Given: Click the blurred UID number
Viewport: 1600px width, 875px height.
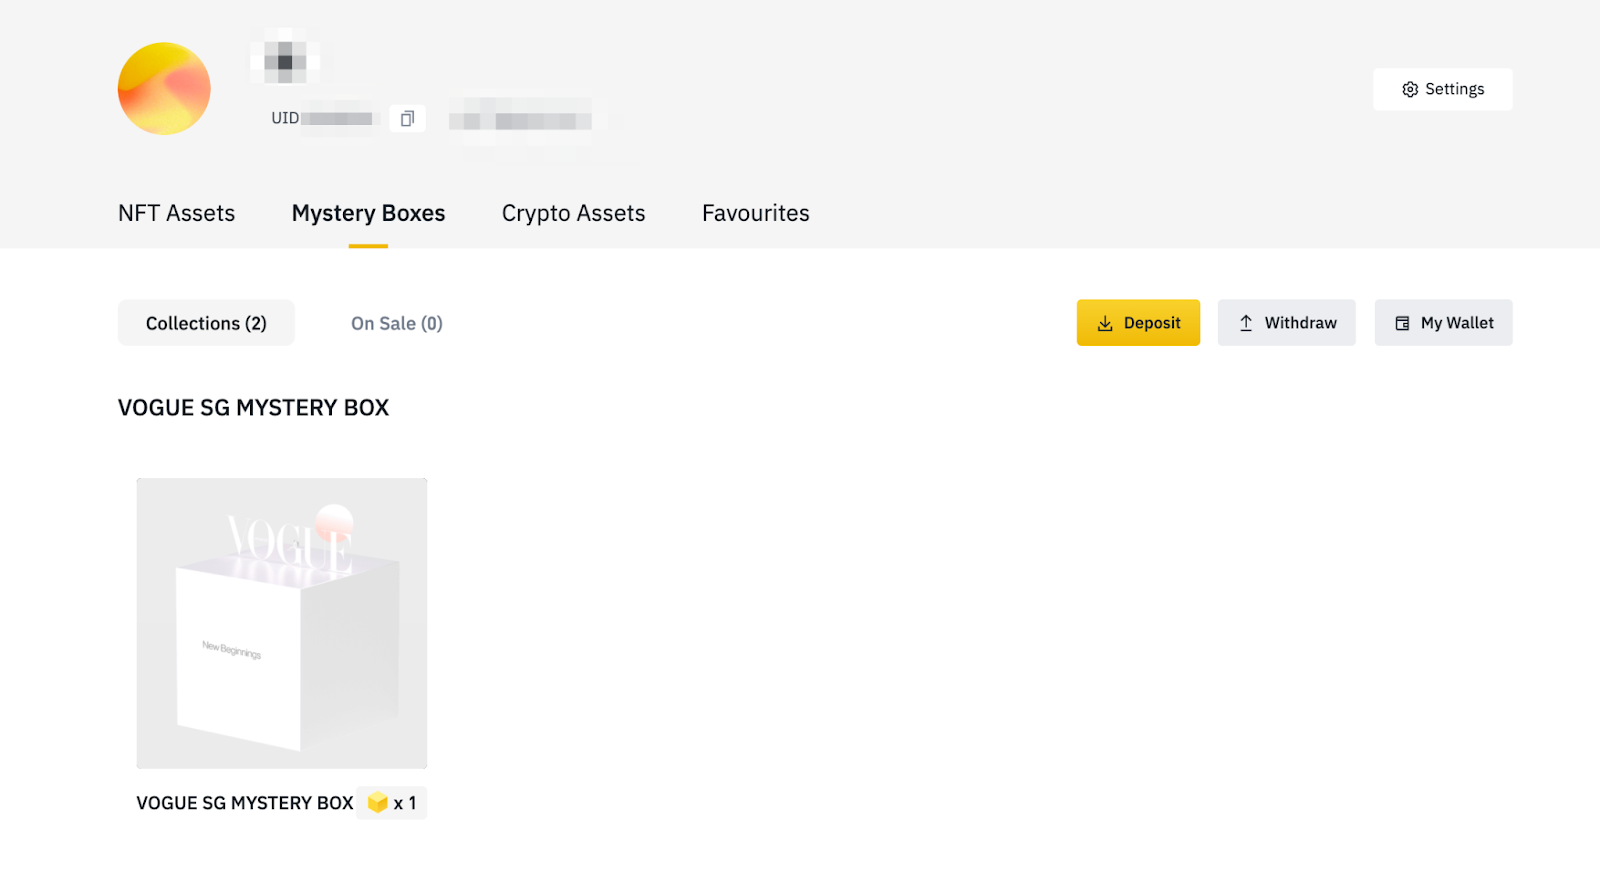Looking at the screenshot, I should 338,119.
